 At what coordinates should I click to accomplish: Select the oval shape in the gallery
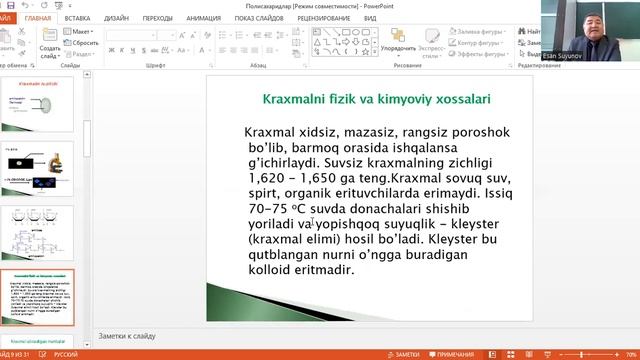(x=356, y=32)
